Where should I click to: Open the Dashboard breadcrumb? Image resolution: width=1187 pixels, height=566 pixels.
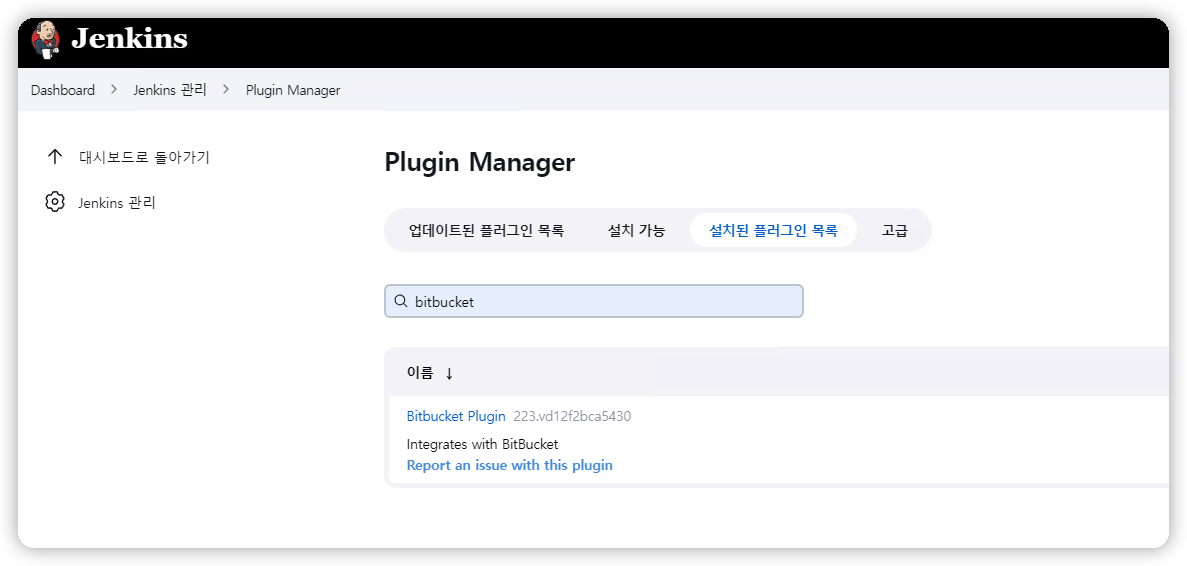click(x=63, y=90)
